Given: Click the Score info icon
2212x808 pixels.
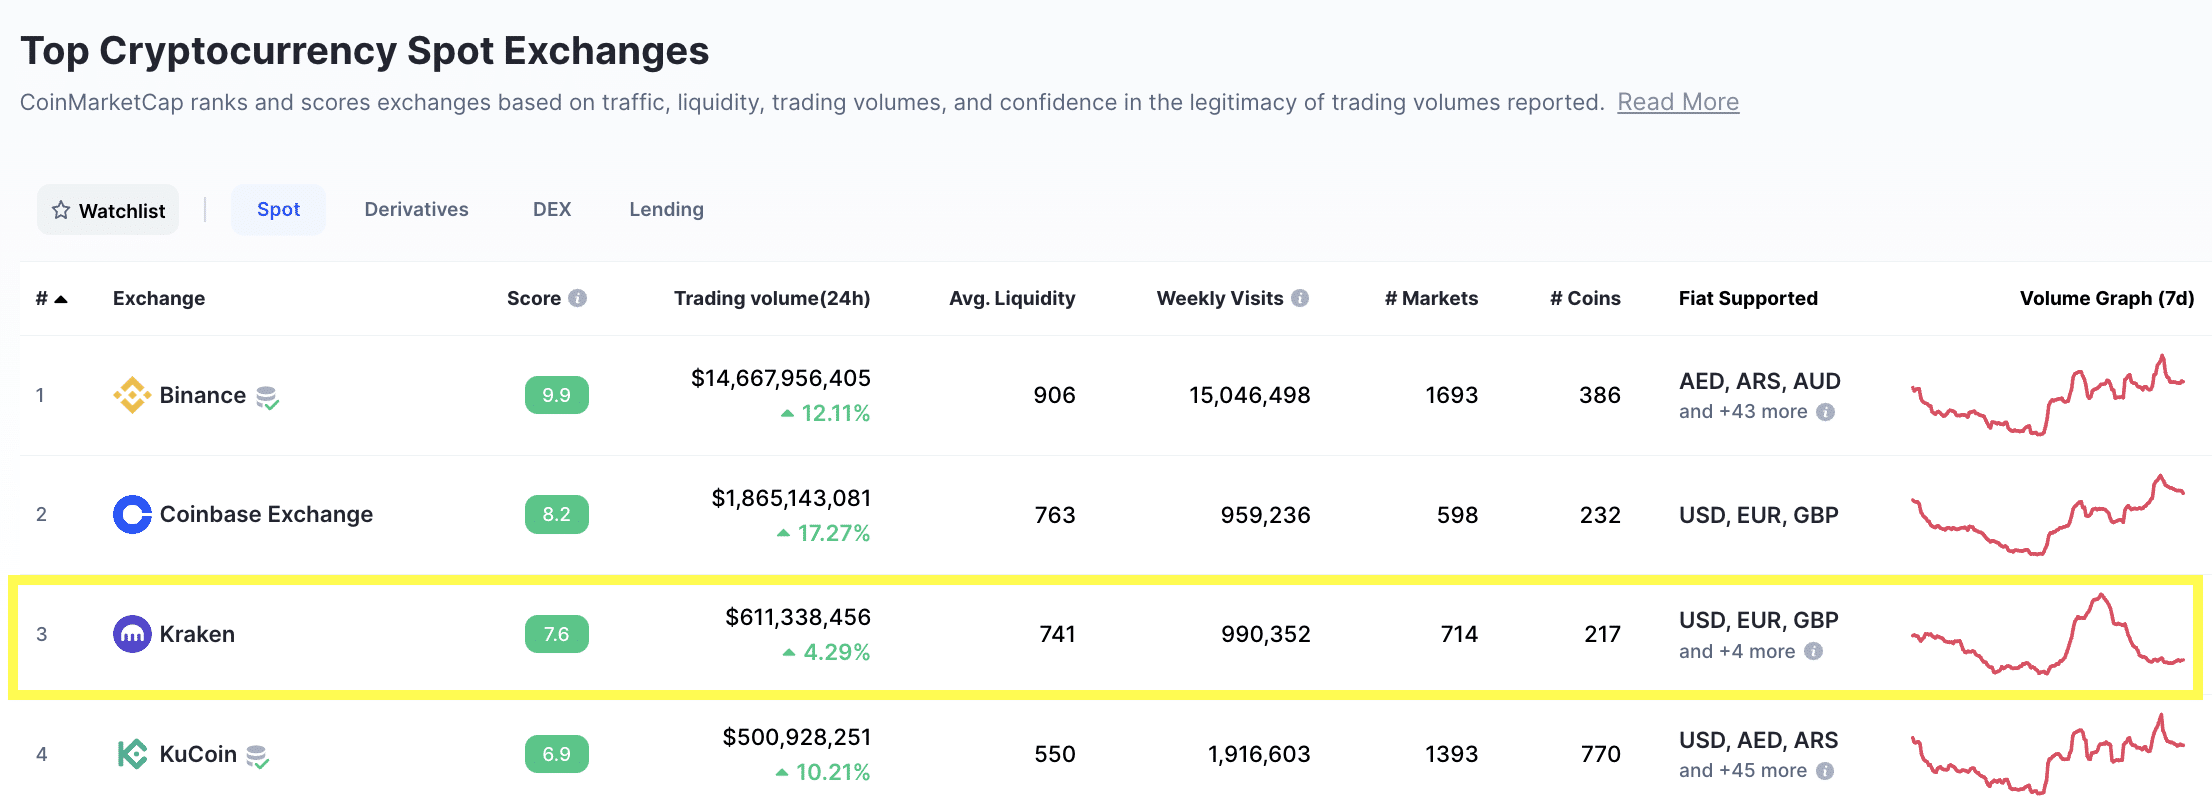Looking at the screenshot, I should point(577,298).
